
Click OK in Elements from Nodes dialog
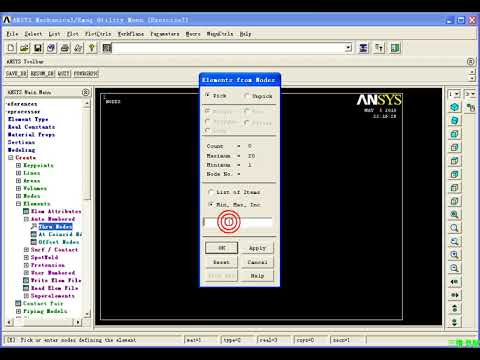tap(222, 248)
